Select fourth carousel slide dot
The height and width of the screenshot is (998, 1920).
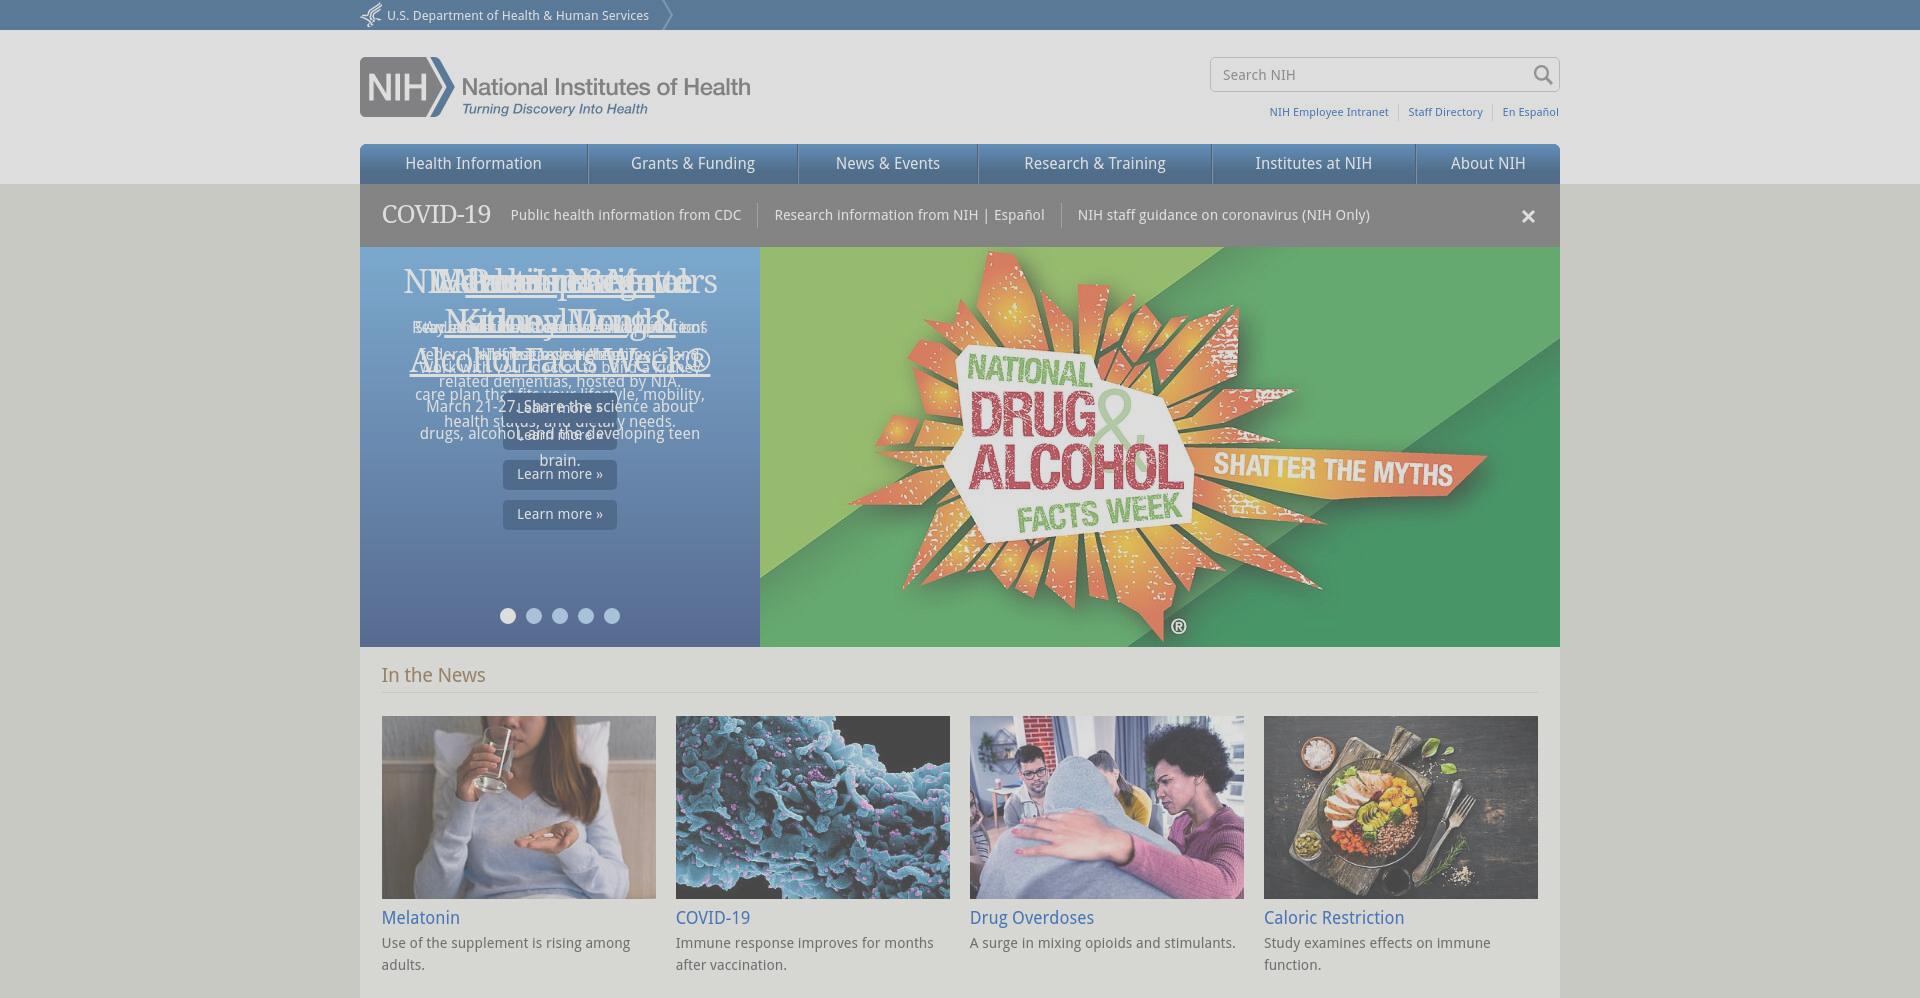(586, 616)
